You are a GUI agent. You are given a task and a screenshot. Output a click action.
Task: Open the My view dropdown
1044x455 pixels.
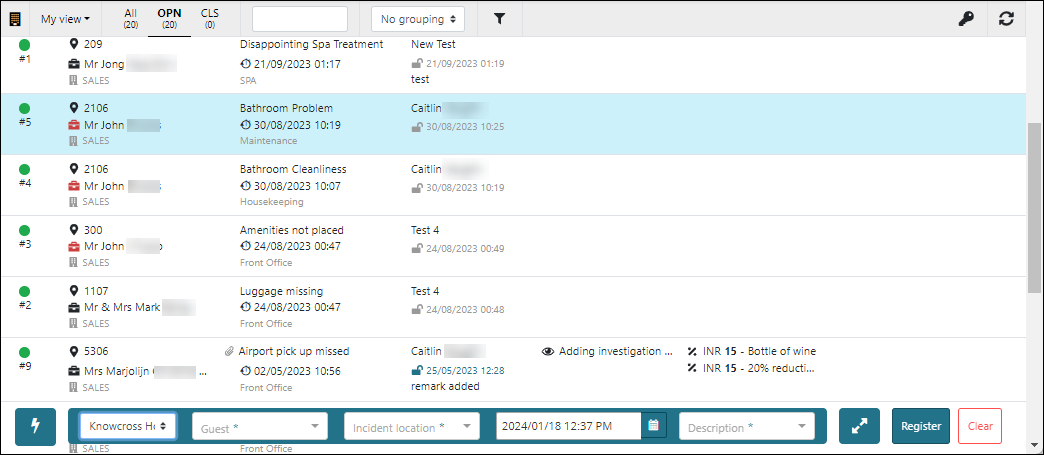coord(65,19)
